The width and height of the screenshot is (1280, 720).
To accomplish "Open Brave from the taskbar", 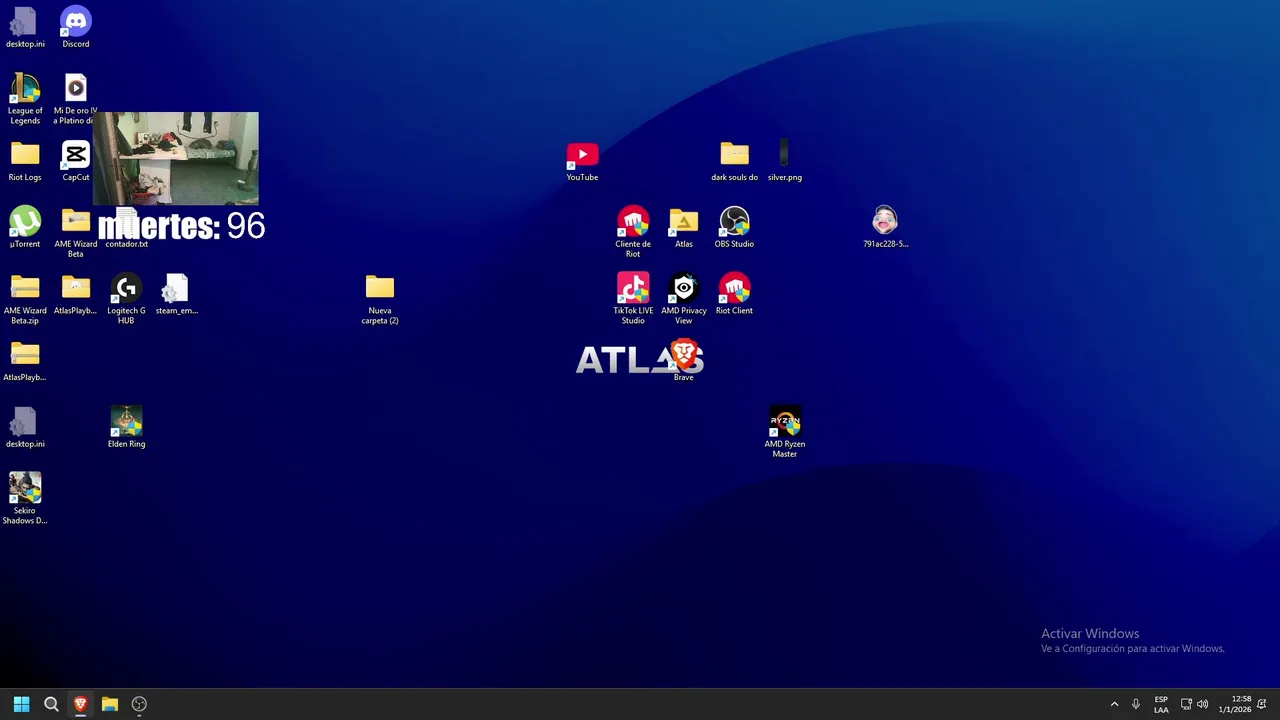I will pos(80,704).
